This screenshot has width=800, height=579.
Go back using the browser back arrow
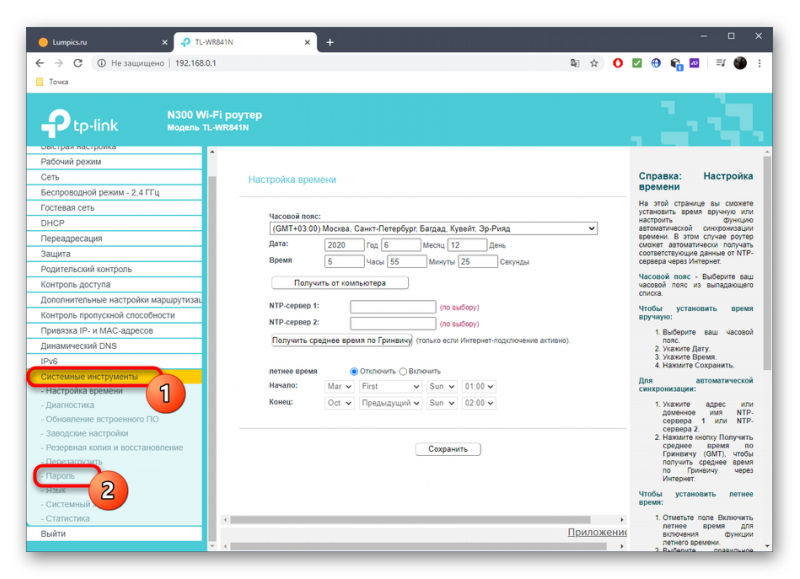pyautogui.click(x=40, y=63)
